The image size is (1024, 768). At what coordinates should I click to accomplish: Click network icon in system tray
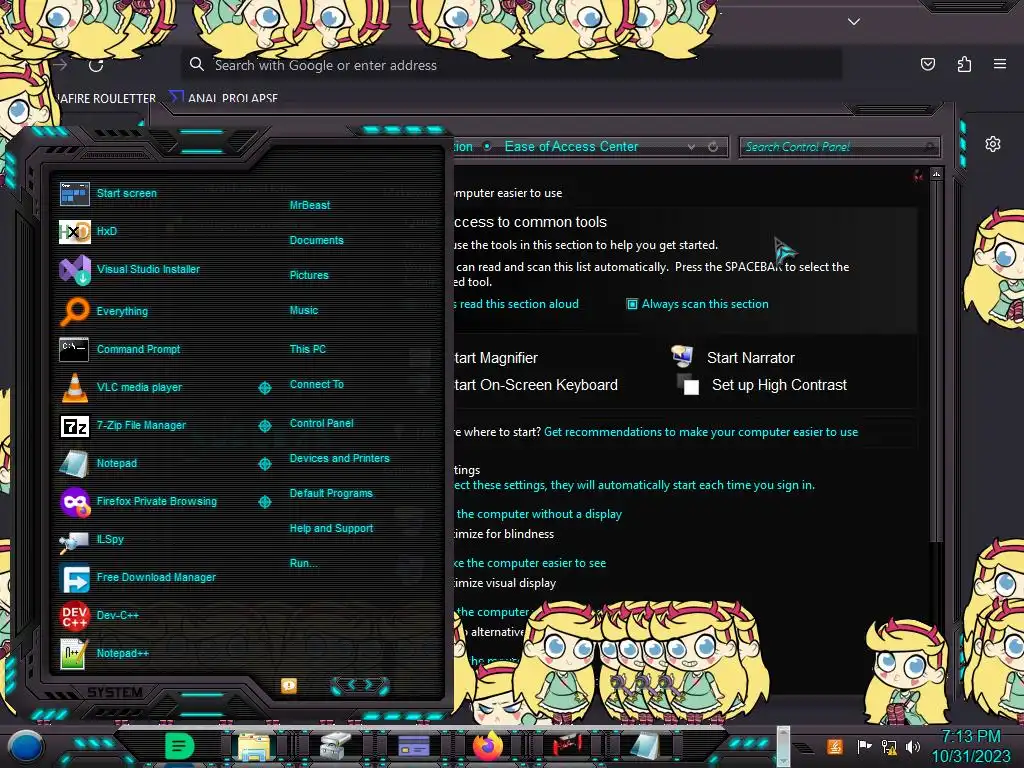(x=889, y=746)
